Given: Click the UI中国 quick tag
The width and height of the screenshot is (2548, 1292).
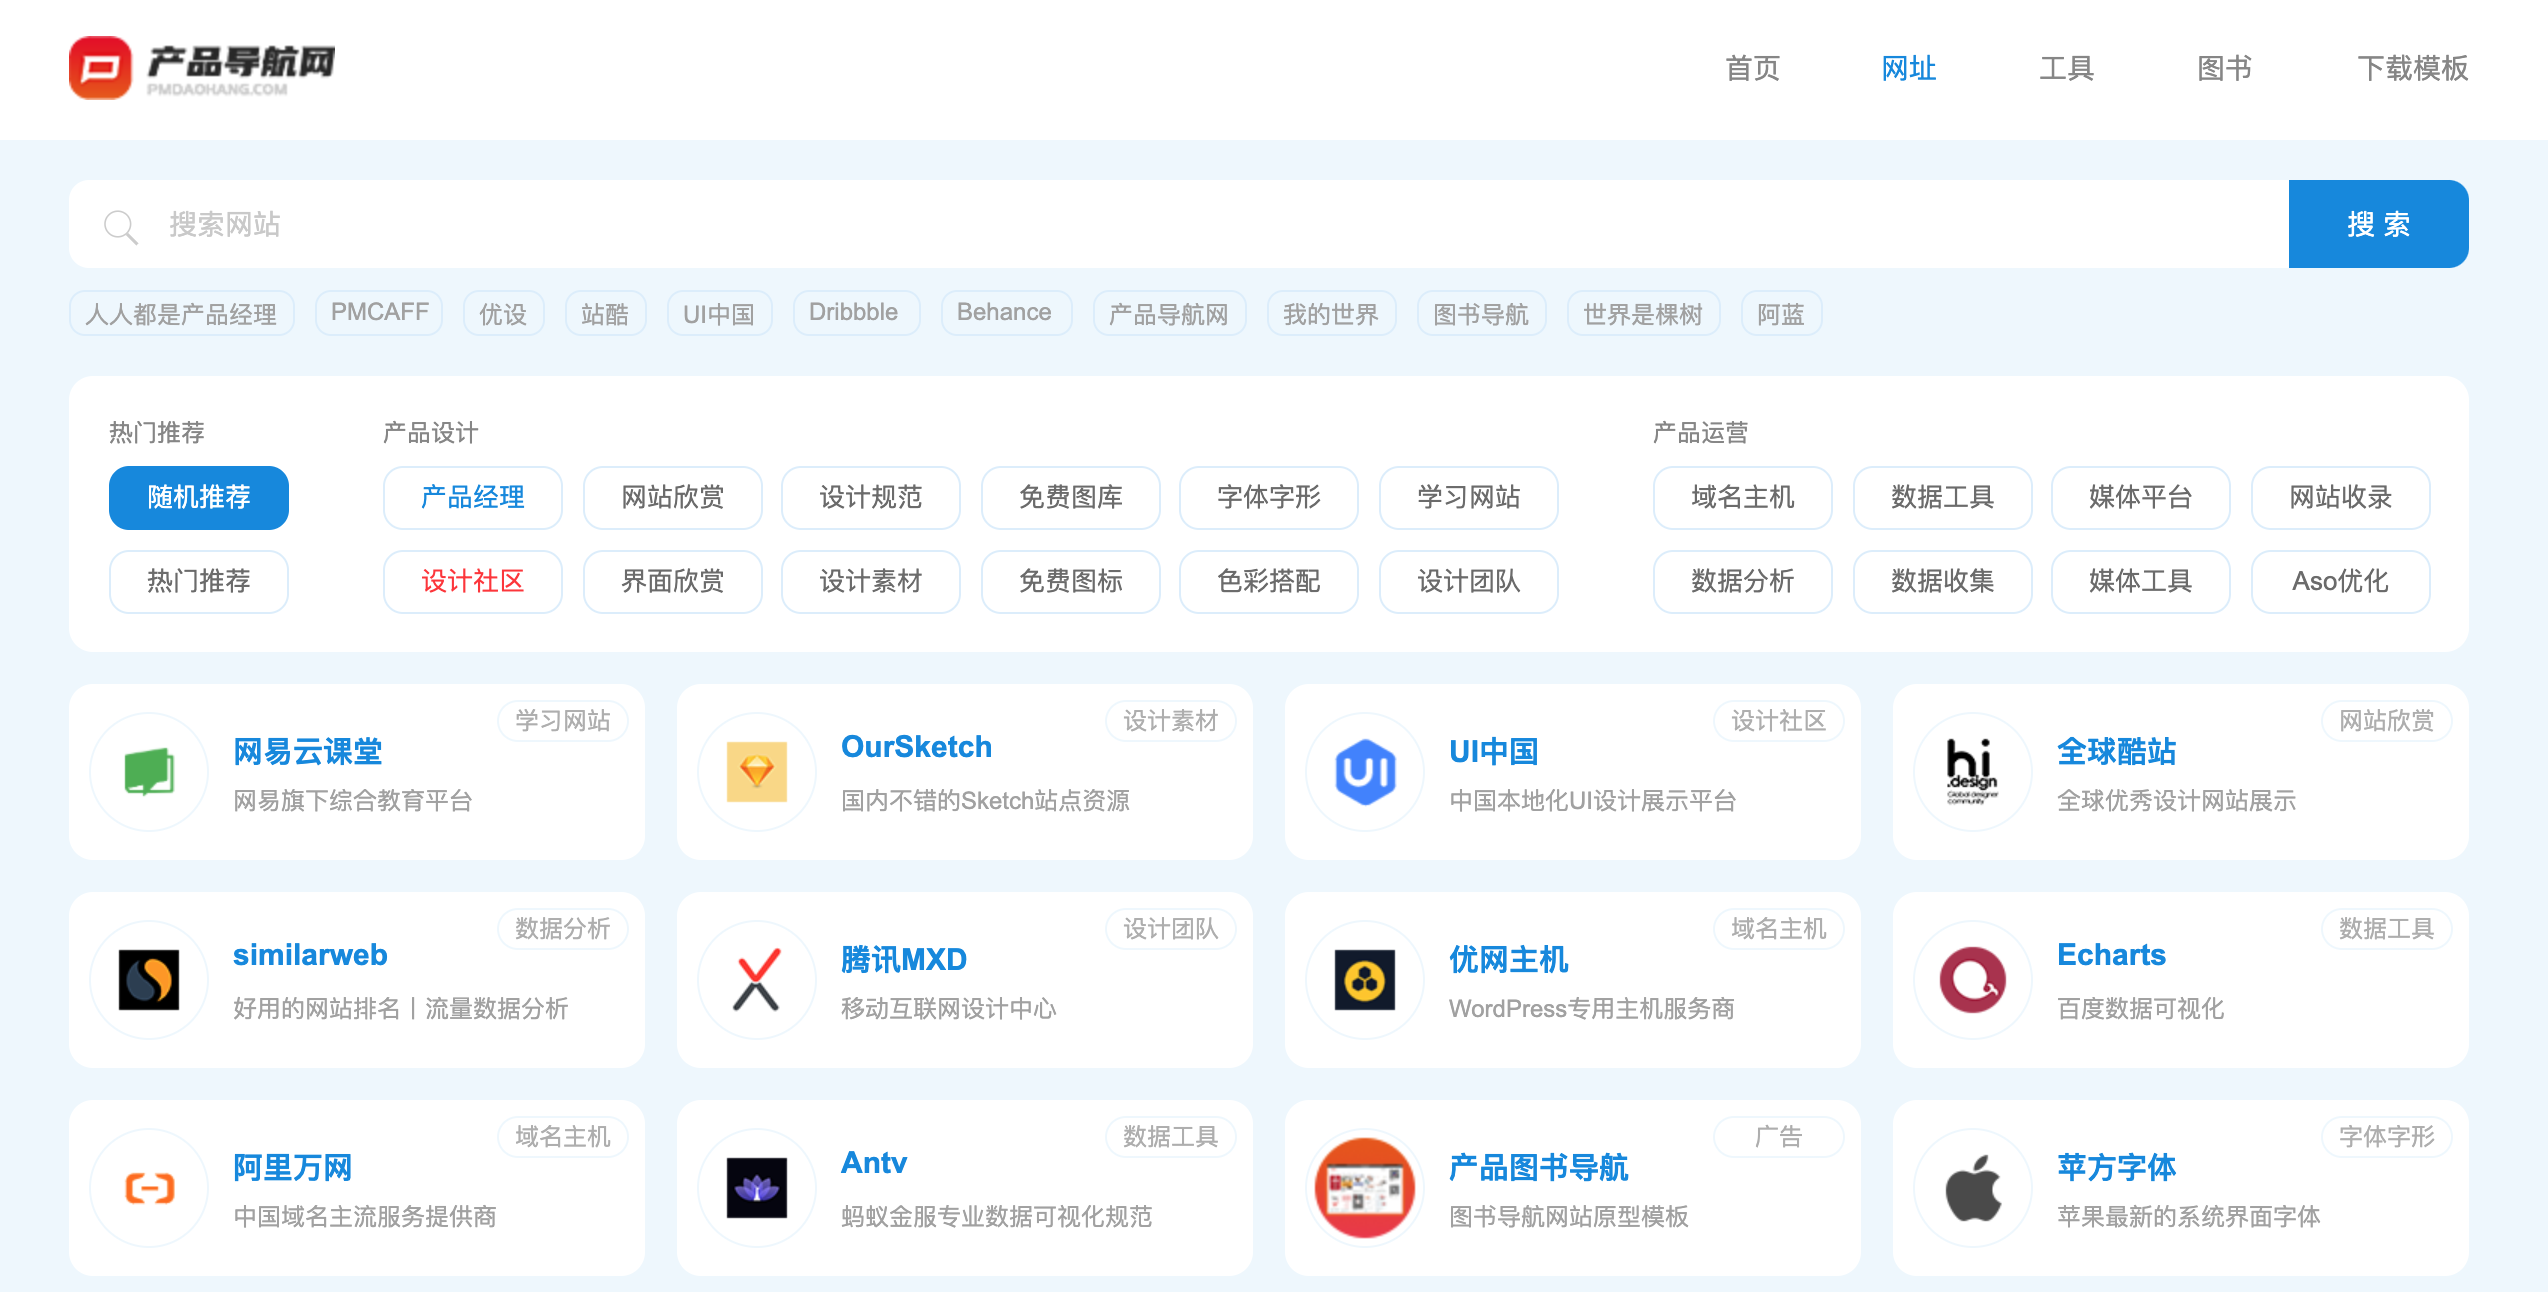Looking at the screenshot, I should (719, 314).
